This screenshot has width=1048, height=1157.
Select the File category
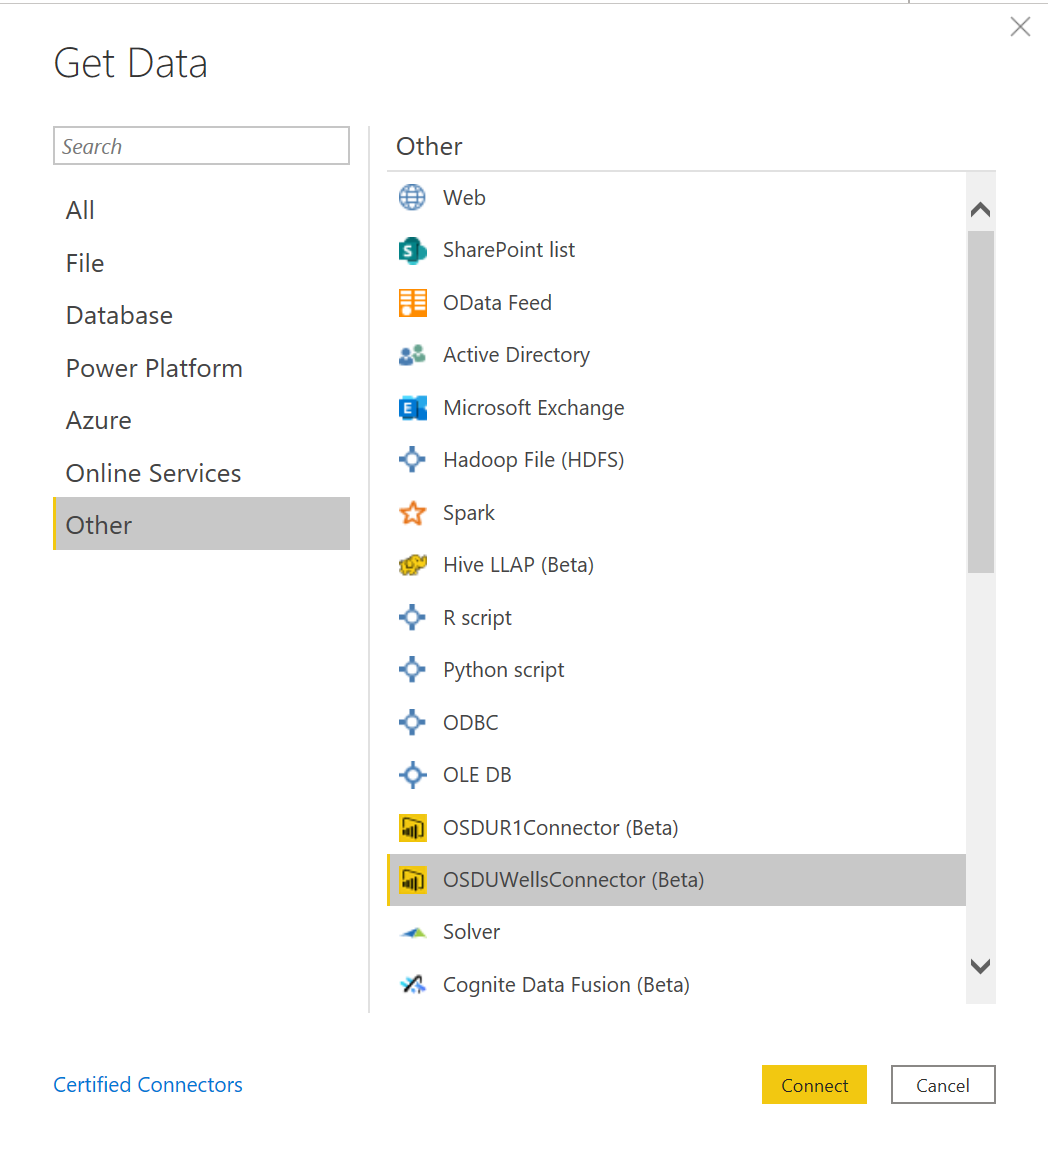201,263
